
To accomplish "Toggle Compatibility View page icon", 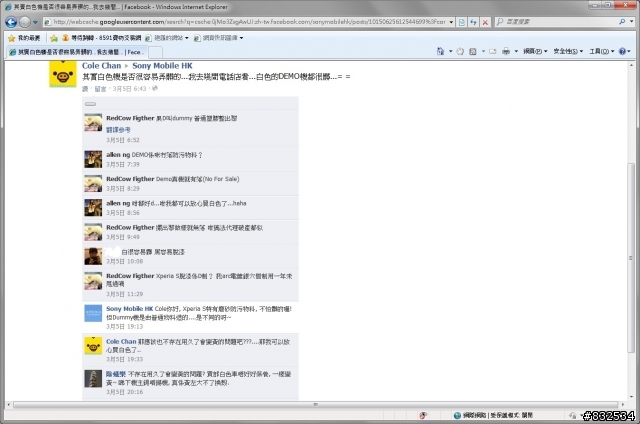I will (x=462, y=22).
